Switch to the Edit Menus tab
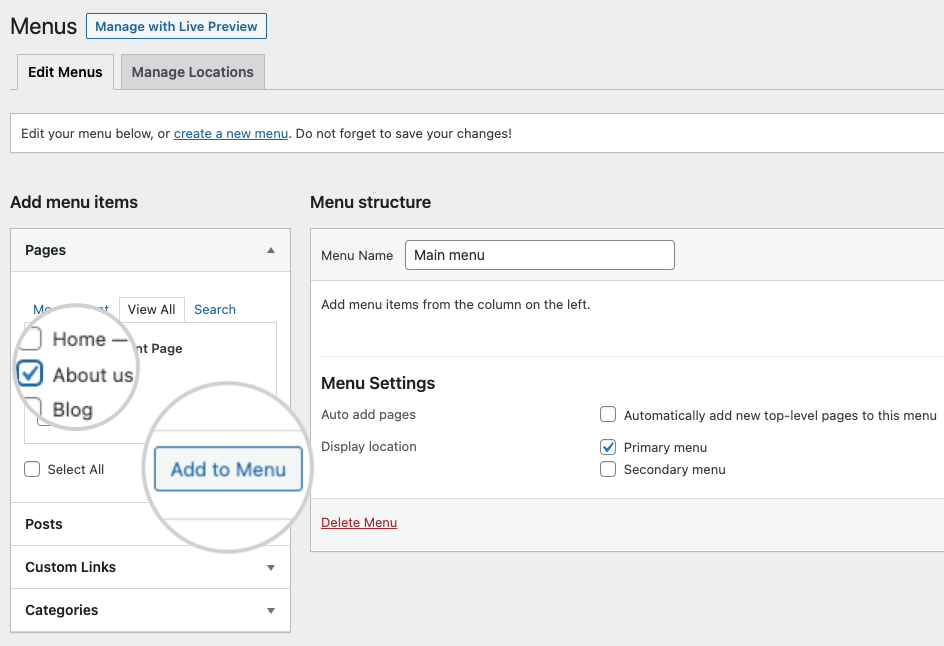This screenshot has height=646, width=944. [x=65, y=72]
